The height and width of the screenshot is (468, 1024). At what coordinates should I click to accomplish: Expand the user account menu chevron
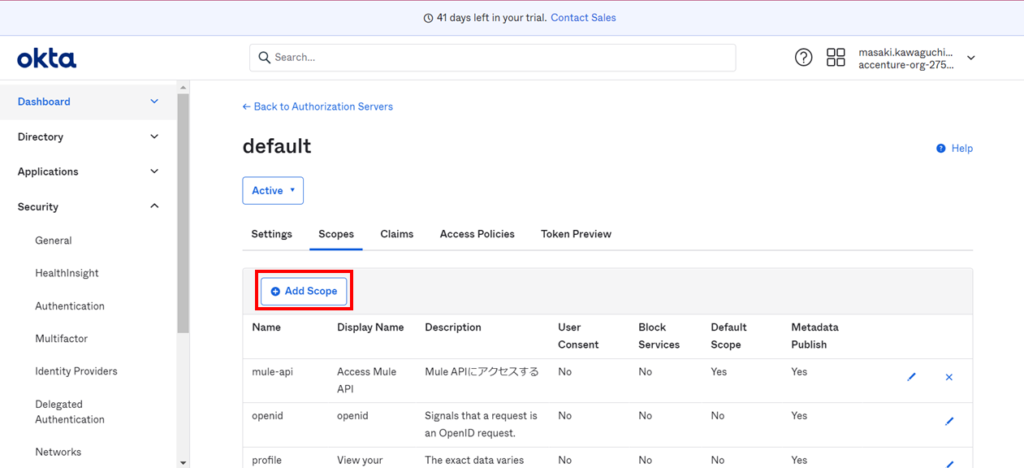(970, 58)
